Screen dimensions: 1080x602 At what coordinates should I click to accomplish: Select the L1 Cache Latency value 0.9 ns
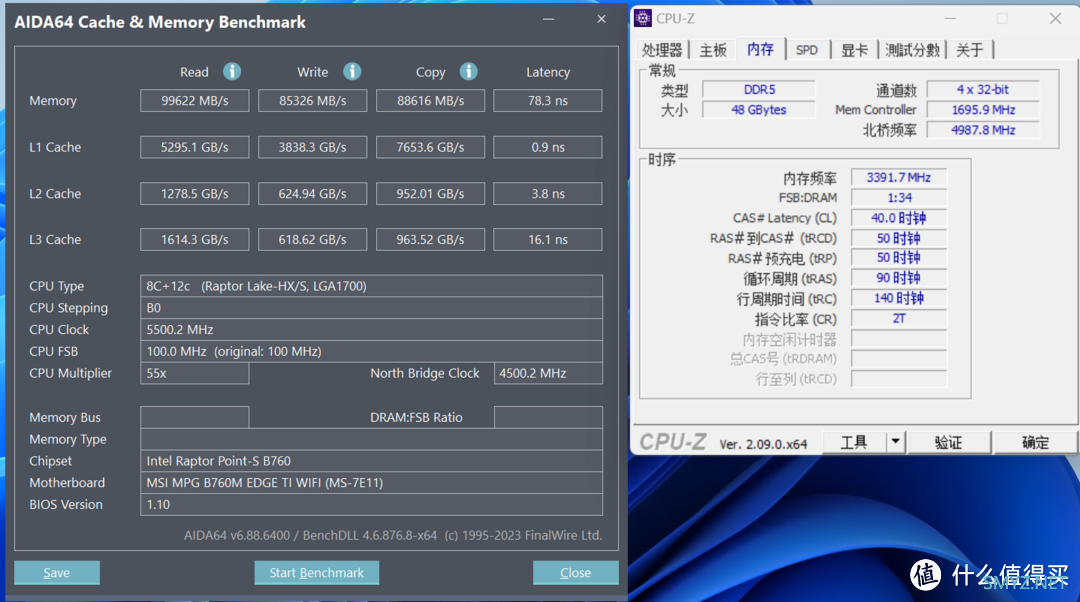coord(548,147)
